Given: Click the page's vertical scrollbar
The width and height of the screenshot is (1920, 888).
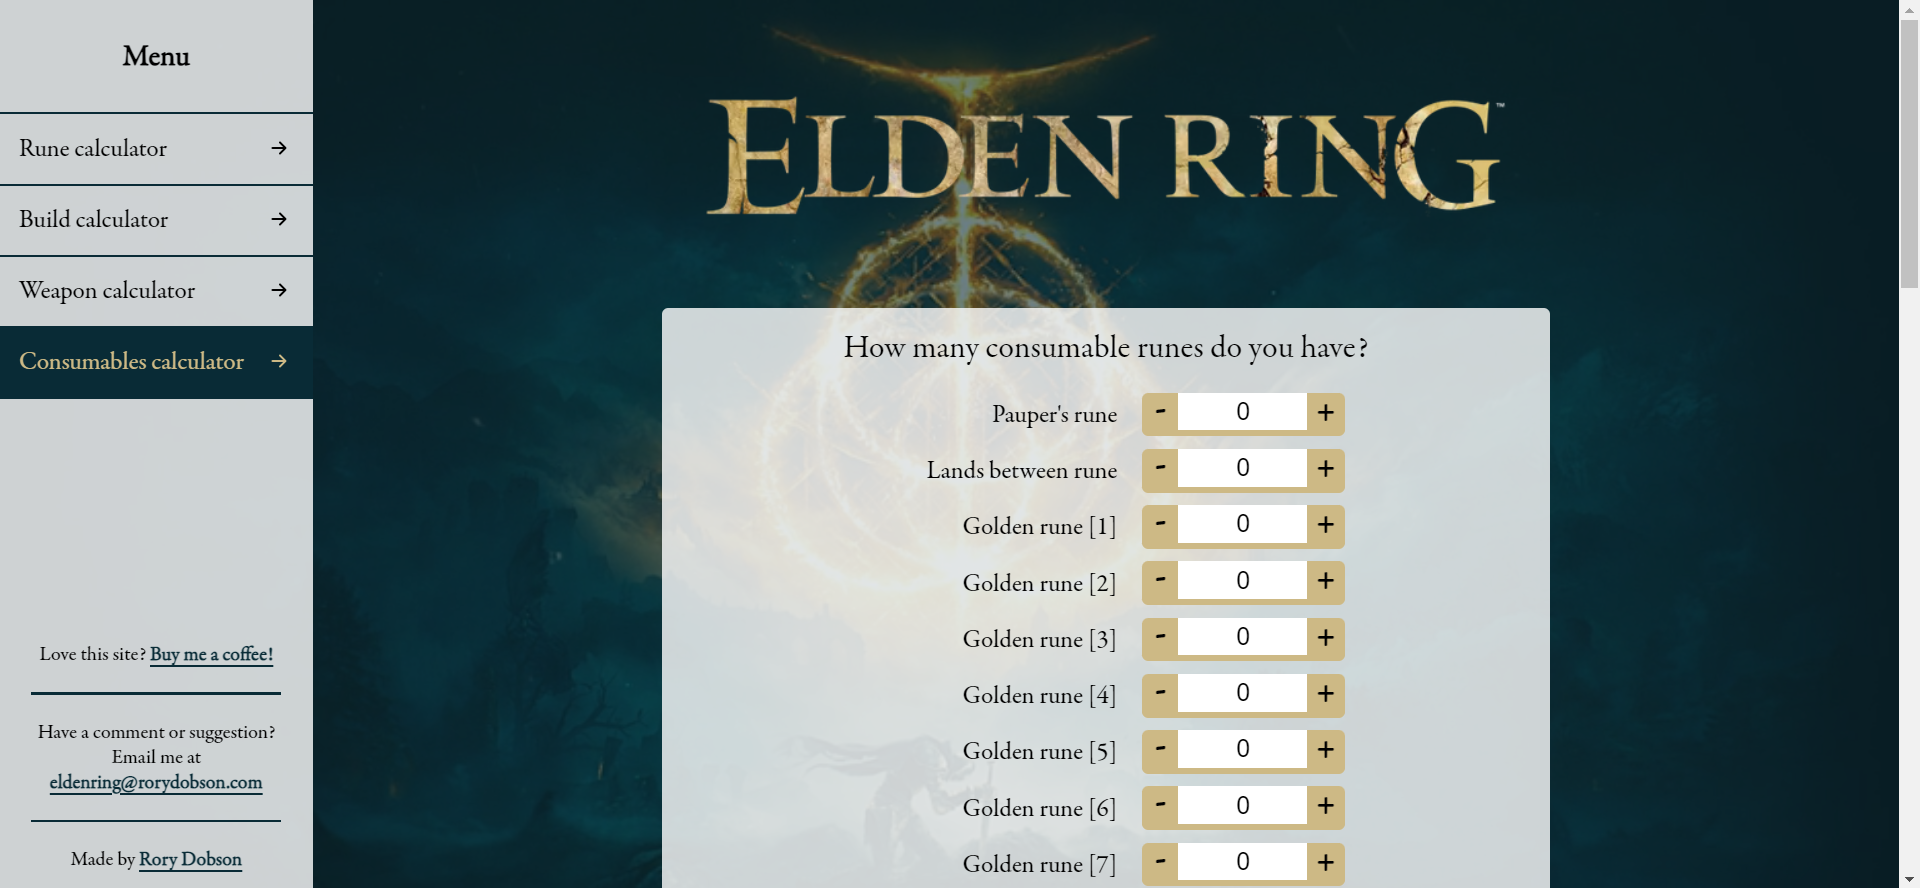Looking at the screenshot, I should point(1909,150).
